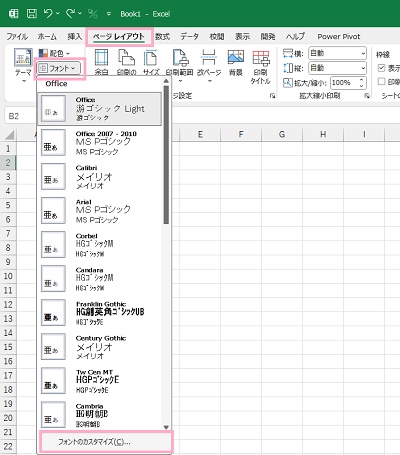Open the 縦 height dropdown set to 自動
This screenshot has height=455, width=400.
tap(337, 68)
